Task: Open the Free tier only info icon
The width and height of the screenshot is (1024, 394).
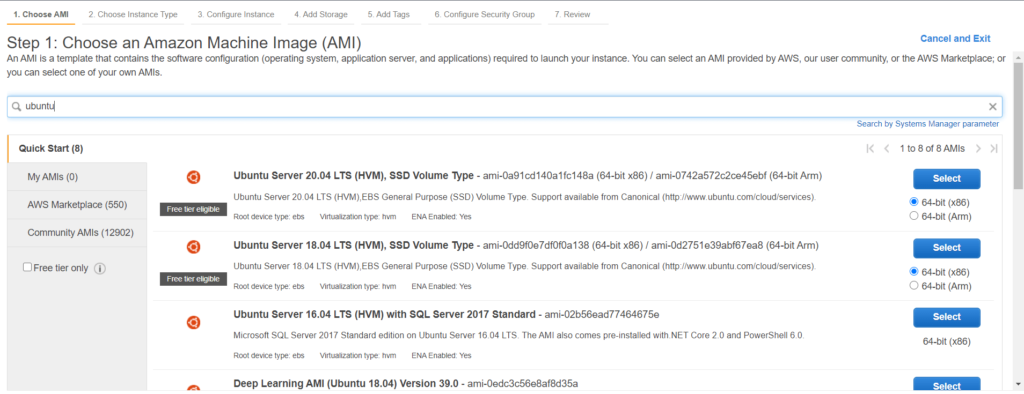Action: tap(100, 268)
